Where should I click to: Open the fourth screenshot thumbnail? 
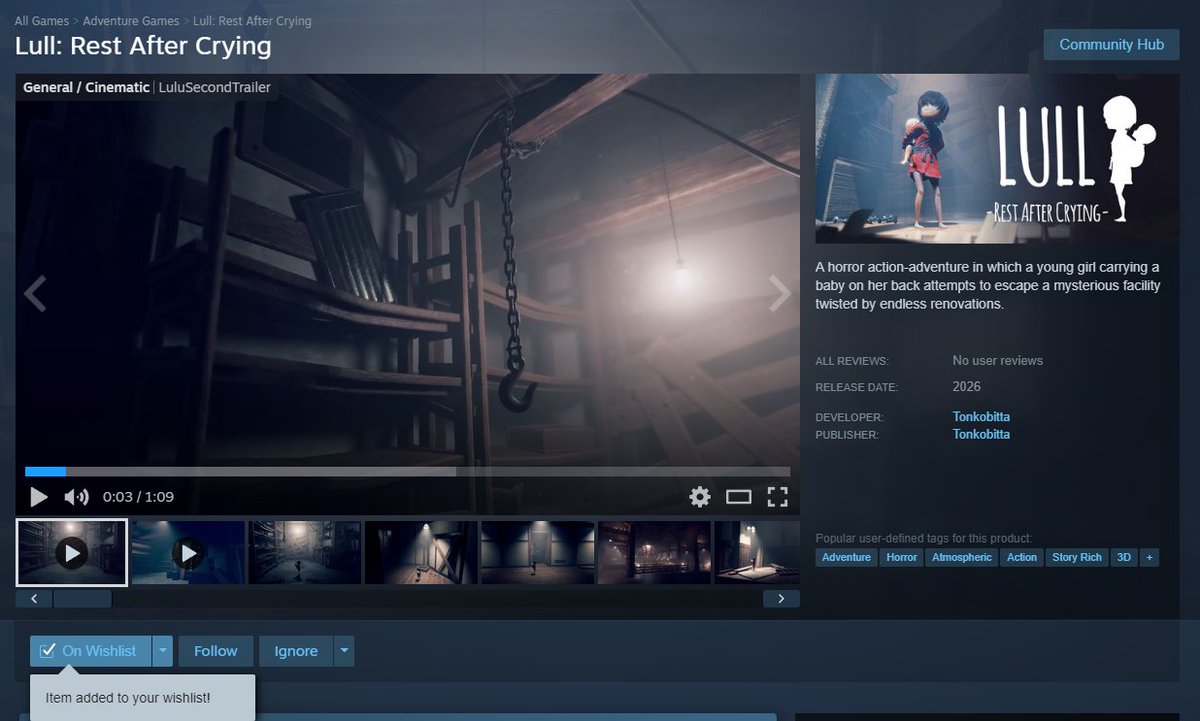(421, 552)
